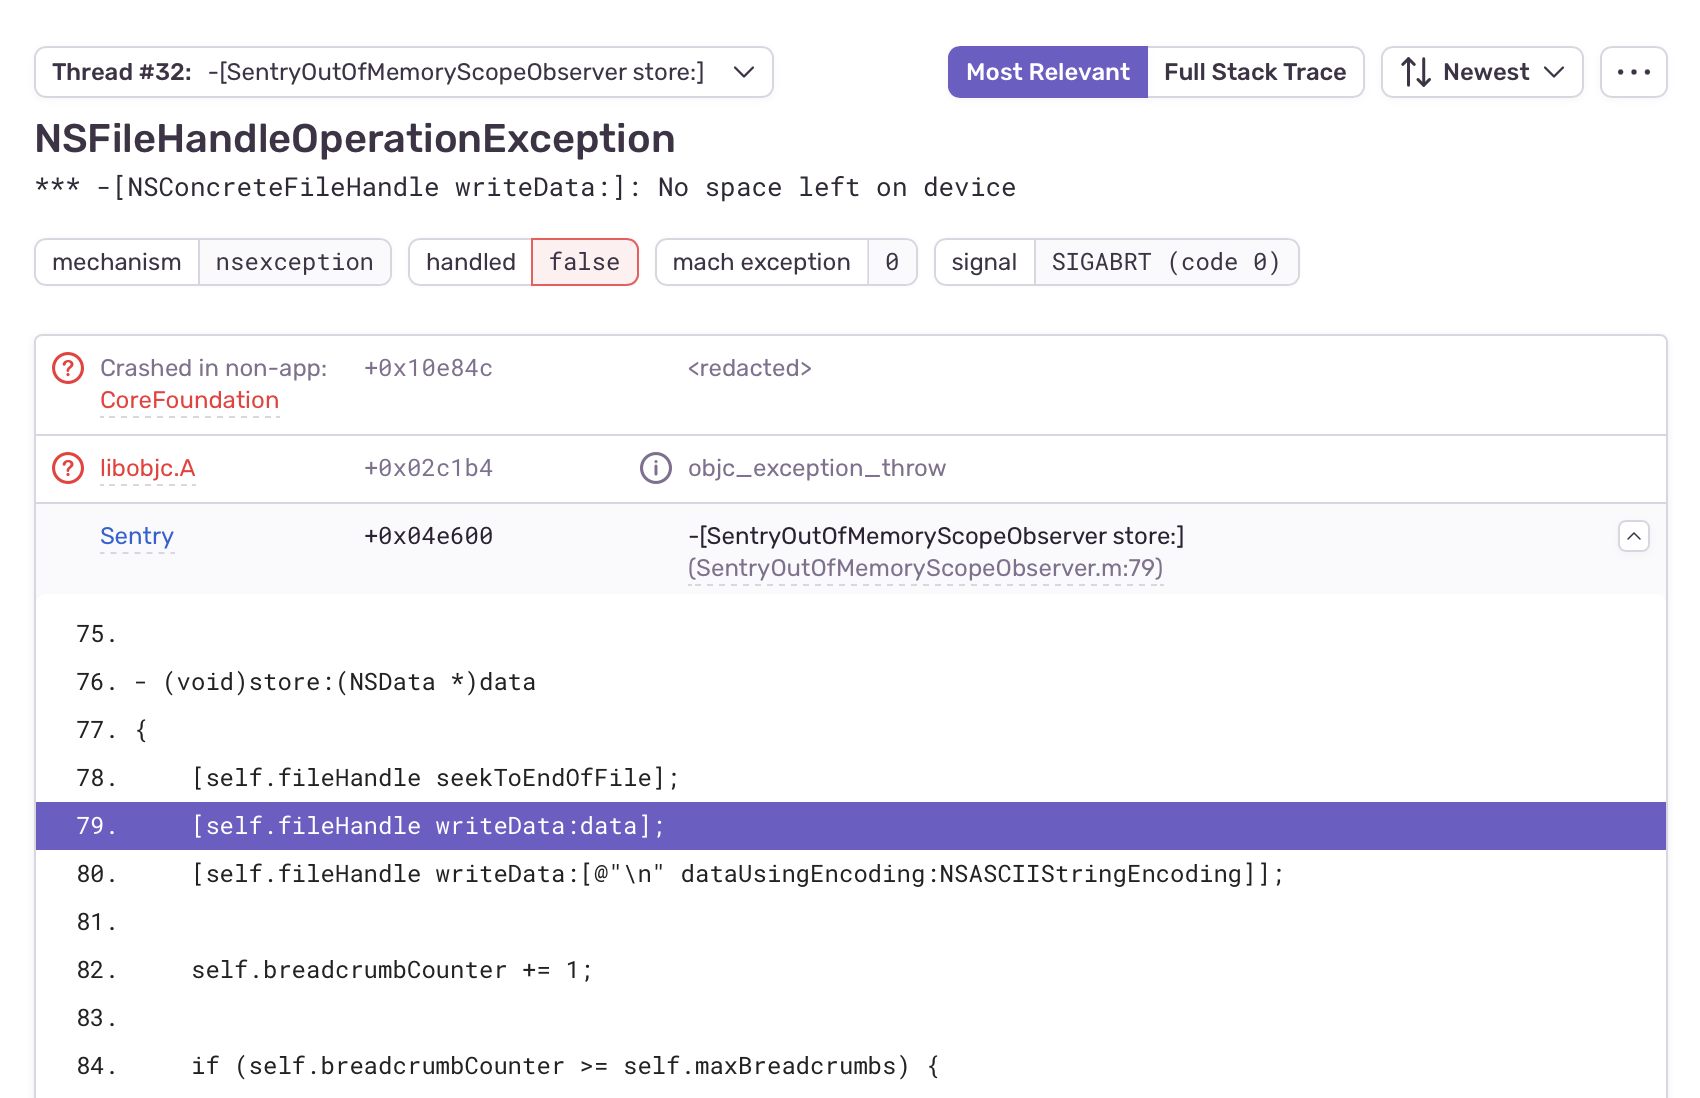Open the three-dots more options menu

(1634, 72)
